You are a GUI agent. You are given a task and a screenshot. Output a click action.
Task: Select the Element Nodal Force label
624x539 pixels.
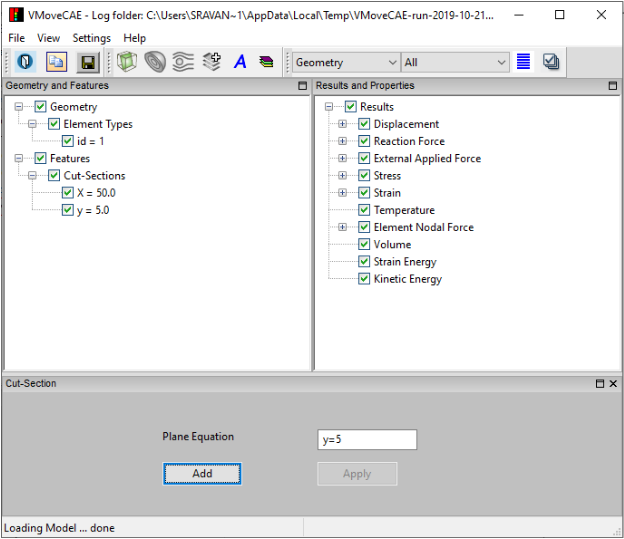(424, 227)
